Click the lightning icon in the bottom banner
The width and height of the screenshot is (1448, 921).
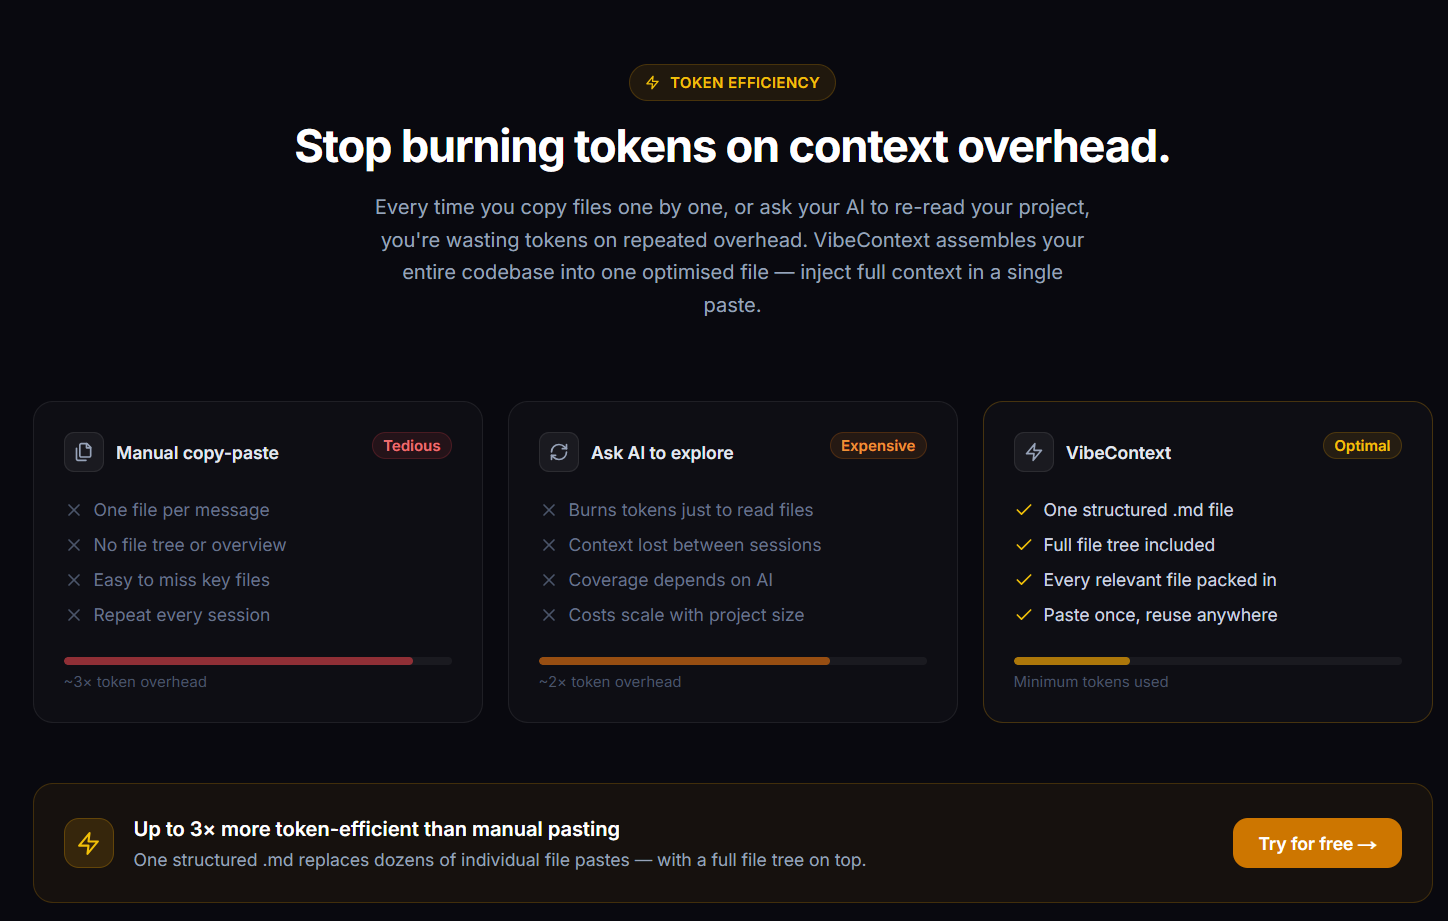point(89,843)
